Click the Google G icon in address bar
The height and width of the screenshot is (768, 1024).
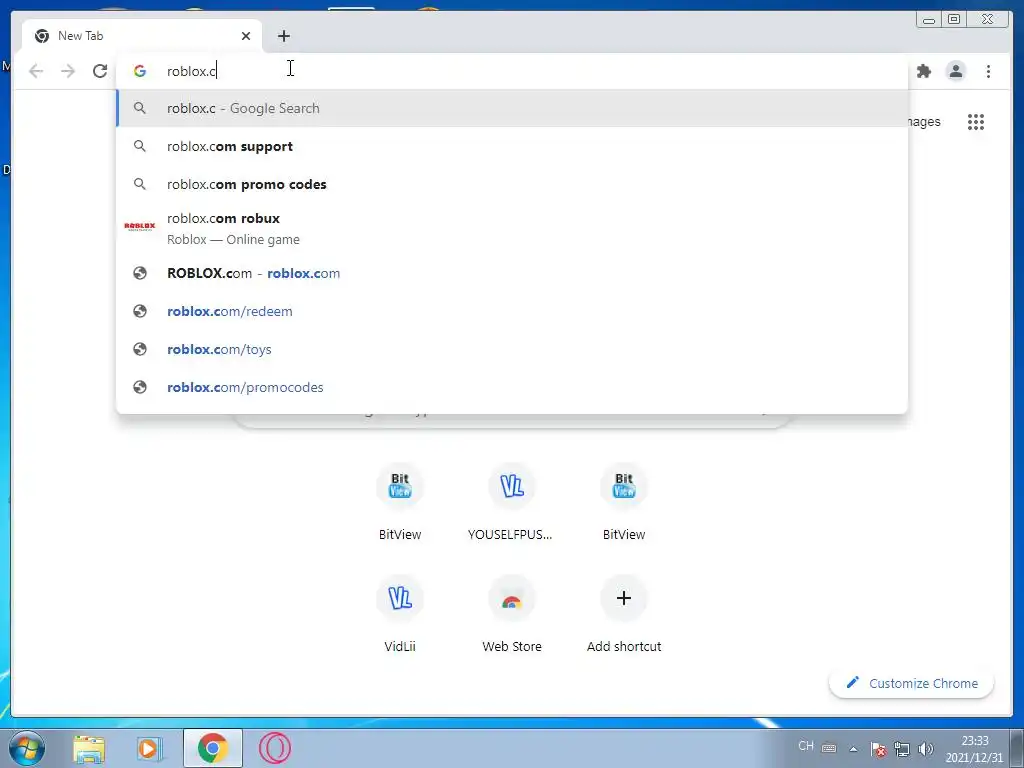(140, 71)
